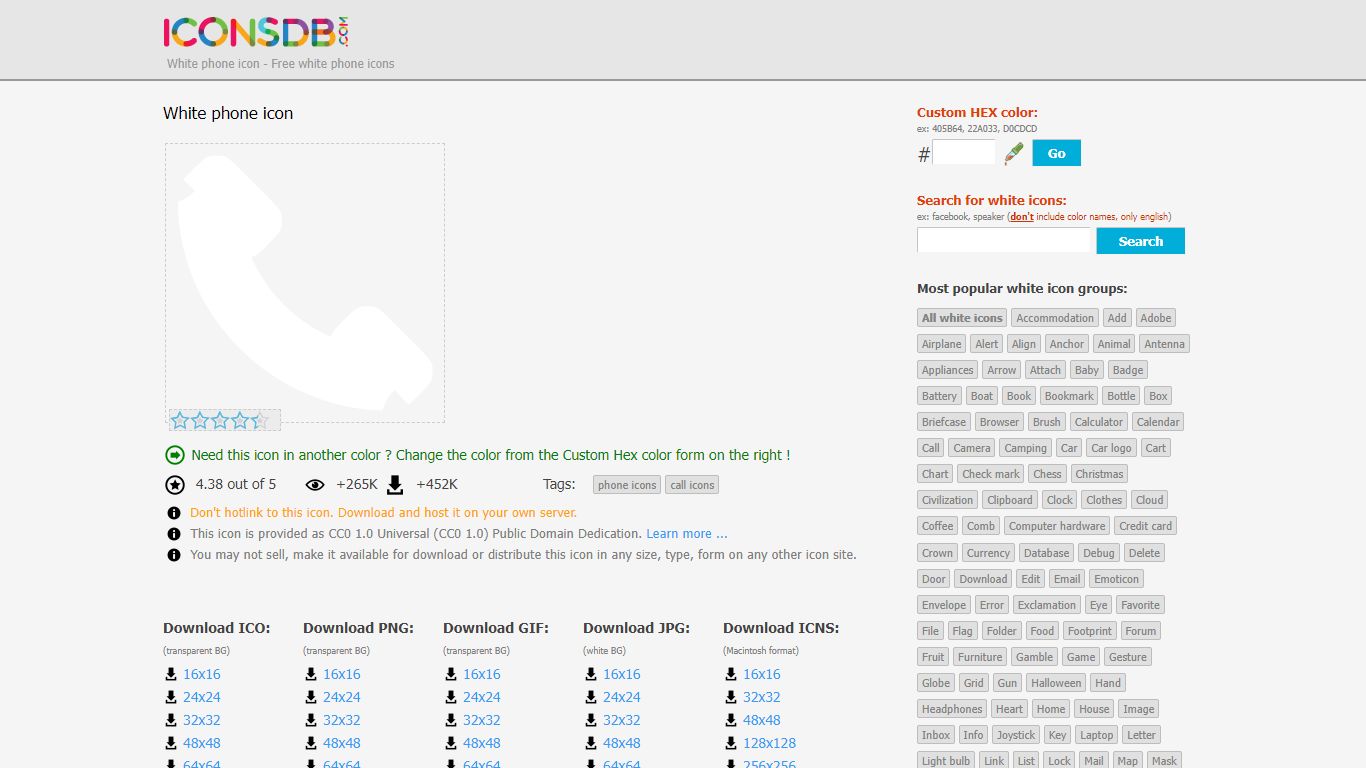Screen dimensions: 1366x768
Task: Open the 'phone icons' tag
Action: pyautogui.click(x=627, y=485)
